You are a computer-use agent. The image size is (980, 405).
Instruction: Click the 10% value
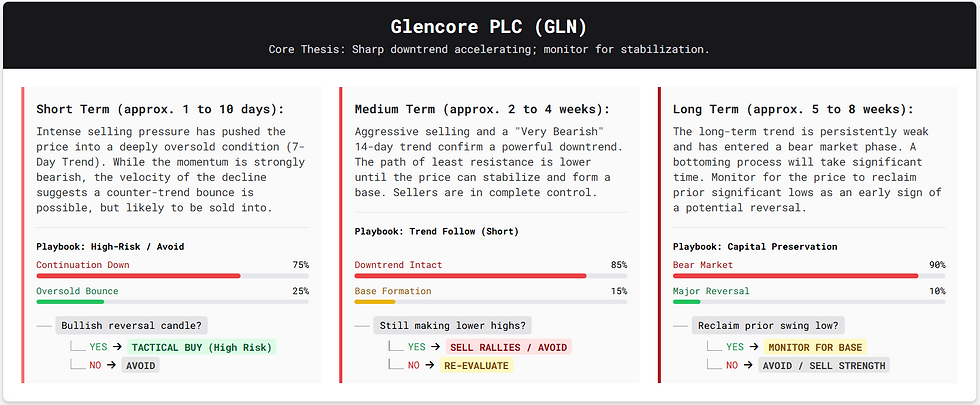click(x=937, y=291)
